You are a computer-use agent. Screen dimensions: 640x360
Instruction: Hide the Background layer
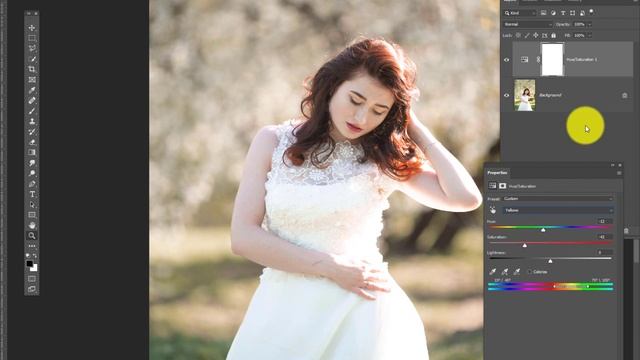pos(507,96)
